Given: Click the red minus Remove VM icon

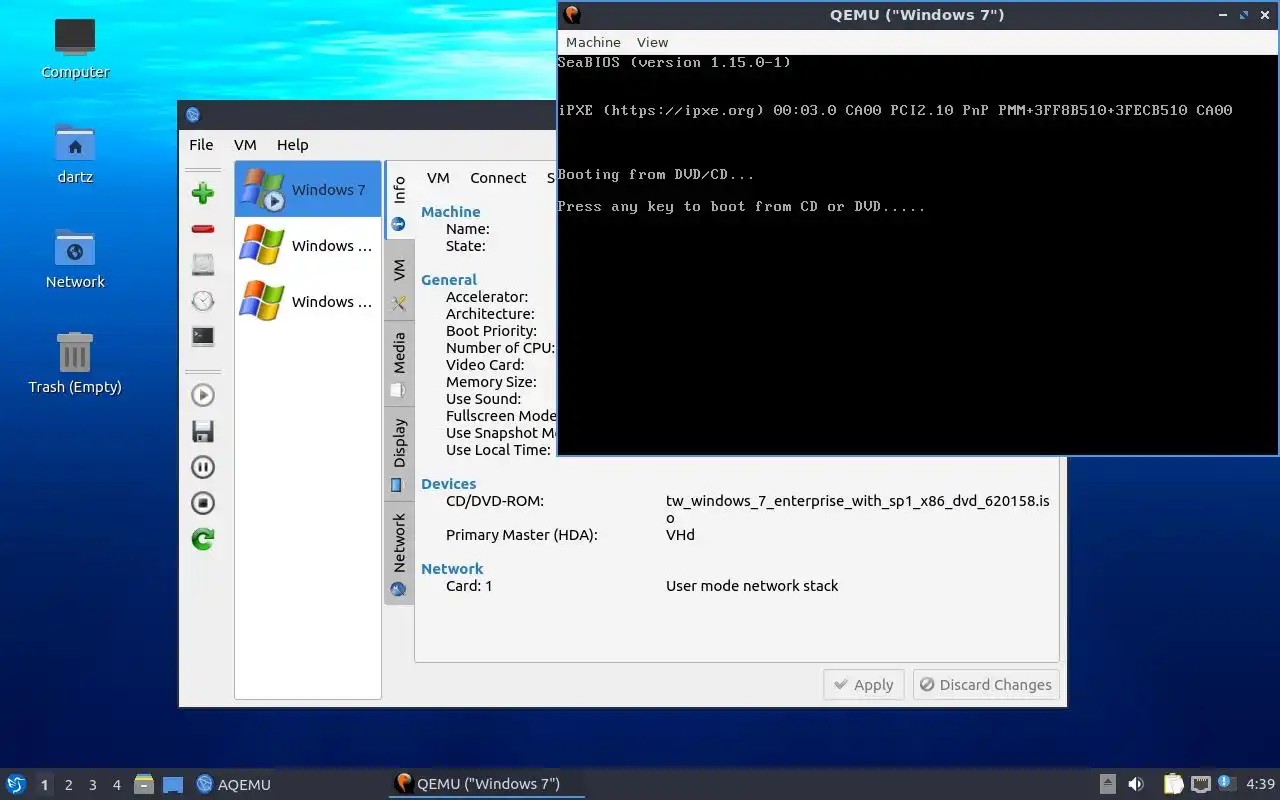Looking at the screenshot, I should click(x=203, y=229).
